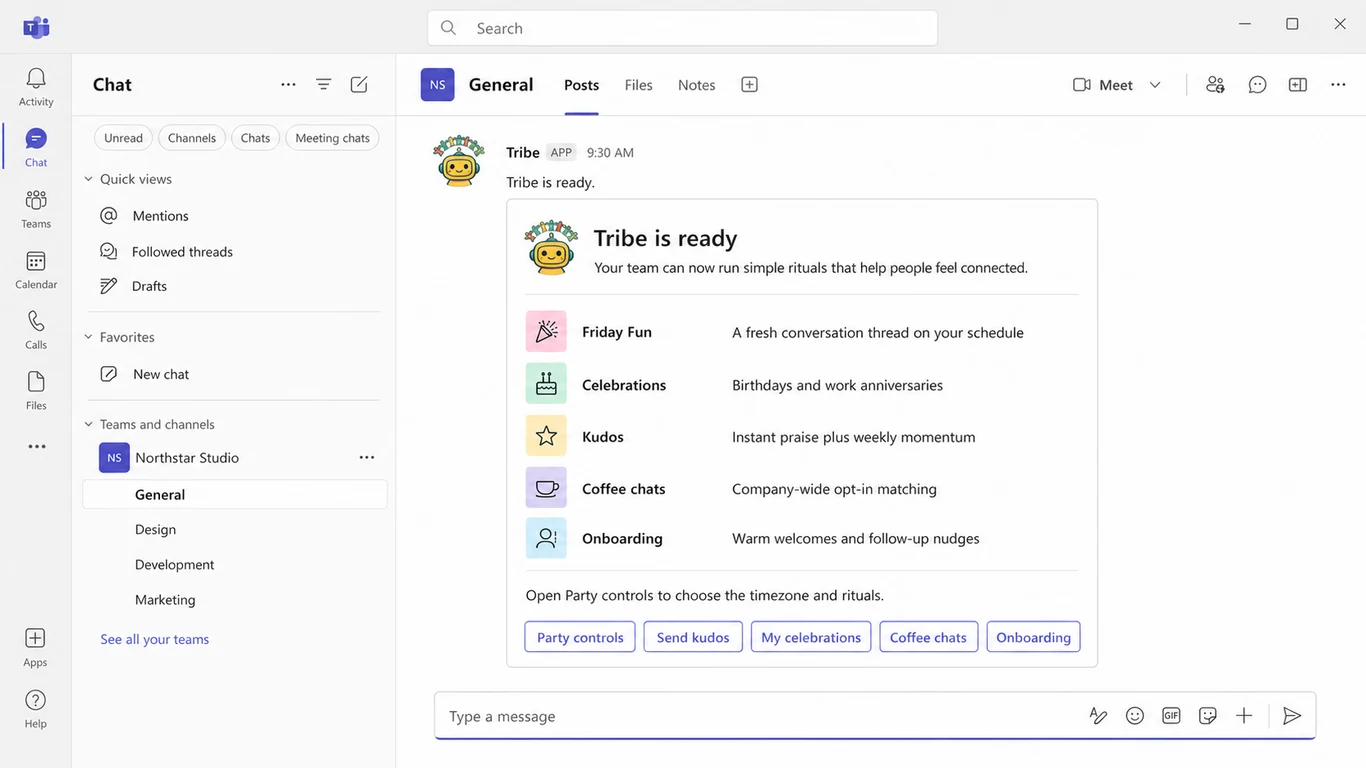The height and width of the screenshot is (768, 1366).
Task: Select the General channel
Action: click(x=235, y=494)
